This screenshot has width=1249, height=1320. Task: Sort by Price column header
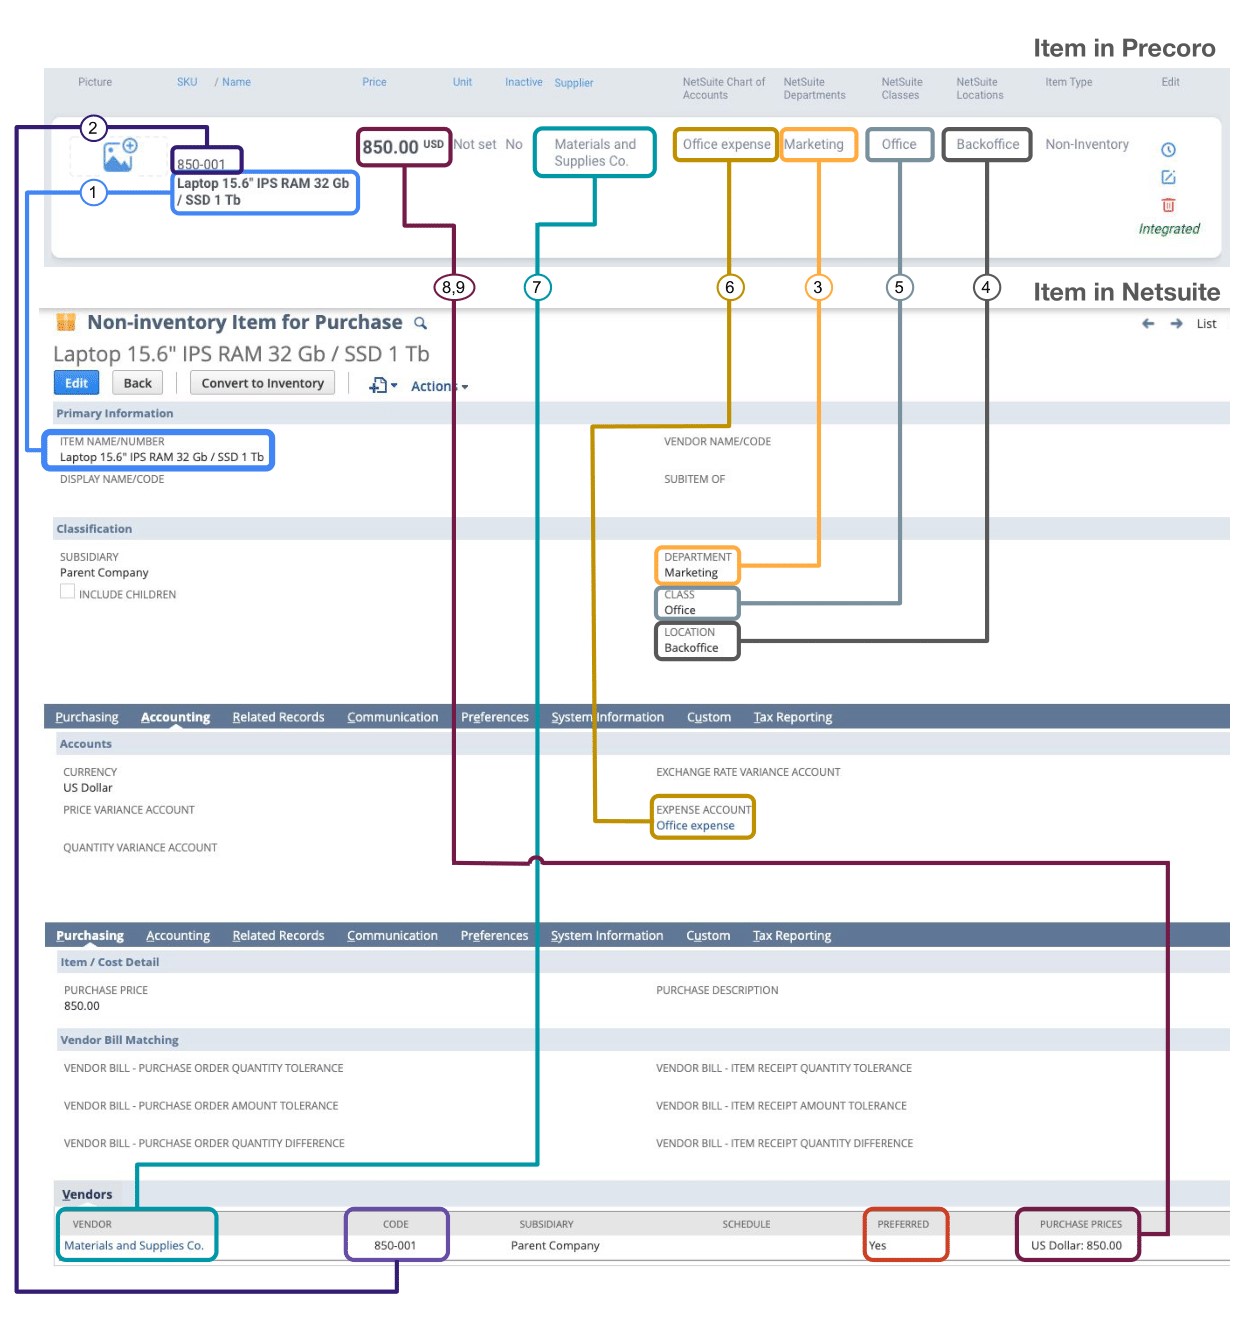tap(374, 82)
